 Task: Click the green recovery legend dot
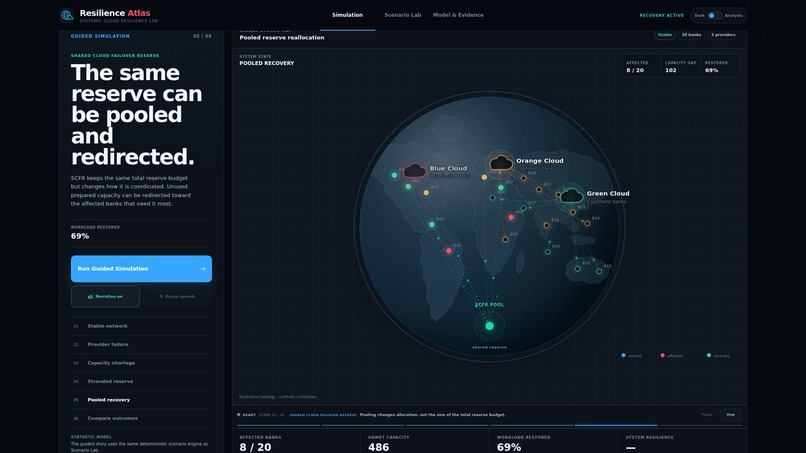(709, 355)
